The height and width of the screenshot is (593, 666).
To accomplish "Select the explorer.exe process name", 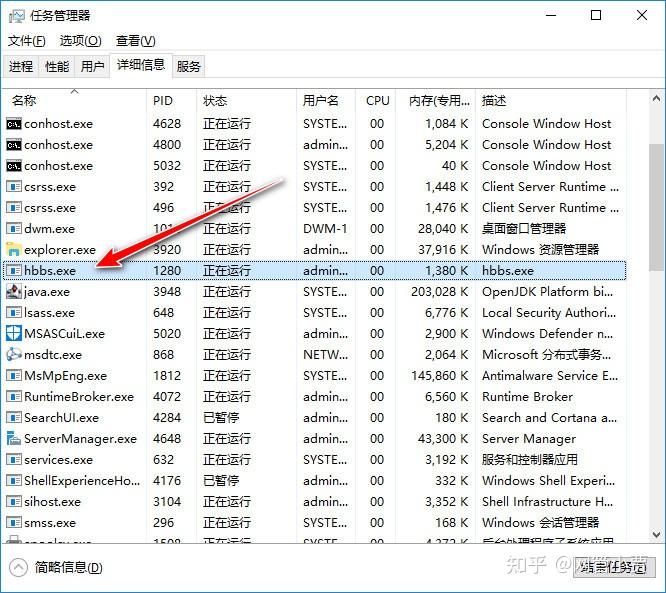I will click(60, 250).
